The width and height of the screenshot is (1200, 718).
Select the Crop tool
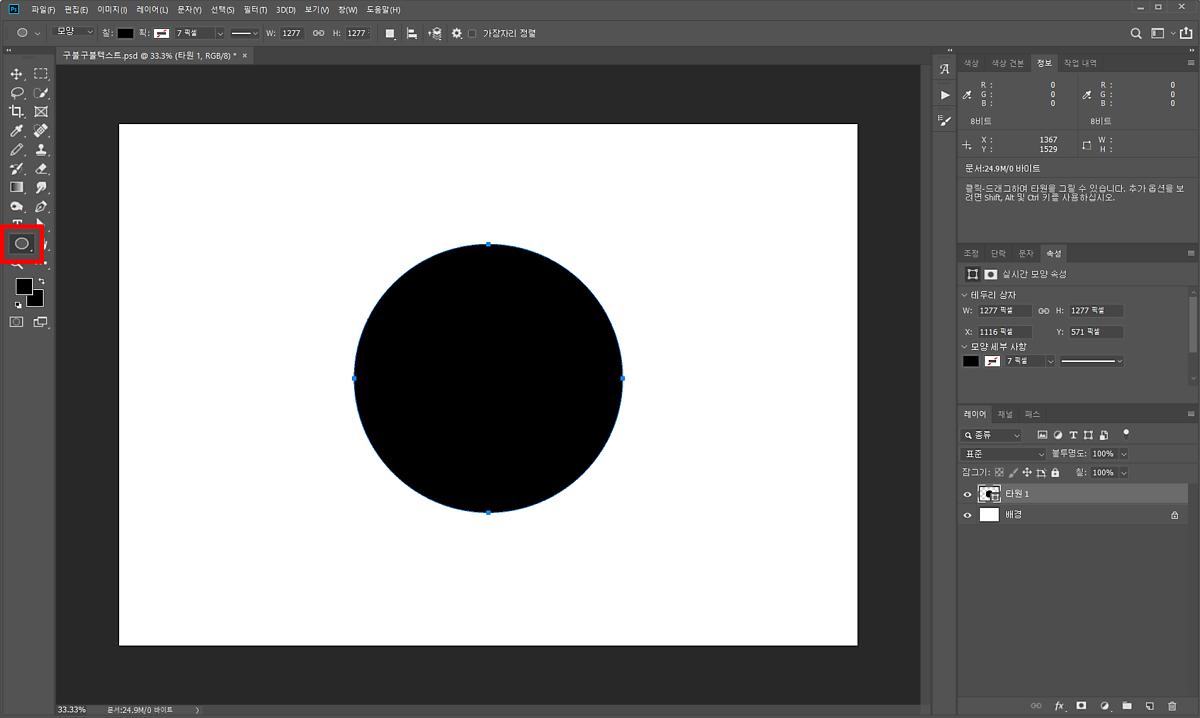pyautogui.click(x=17, y=112)
